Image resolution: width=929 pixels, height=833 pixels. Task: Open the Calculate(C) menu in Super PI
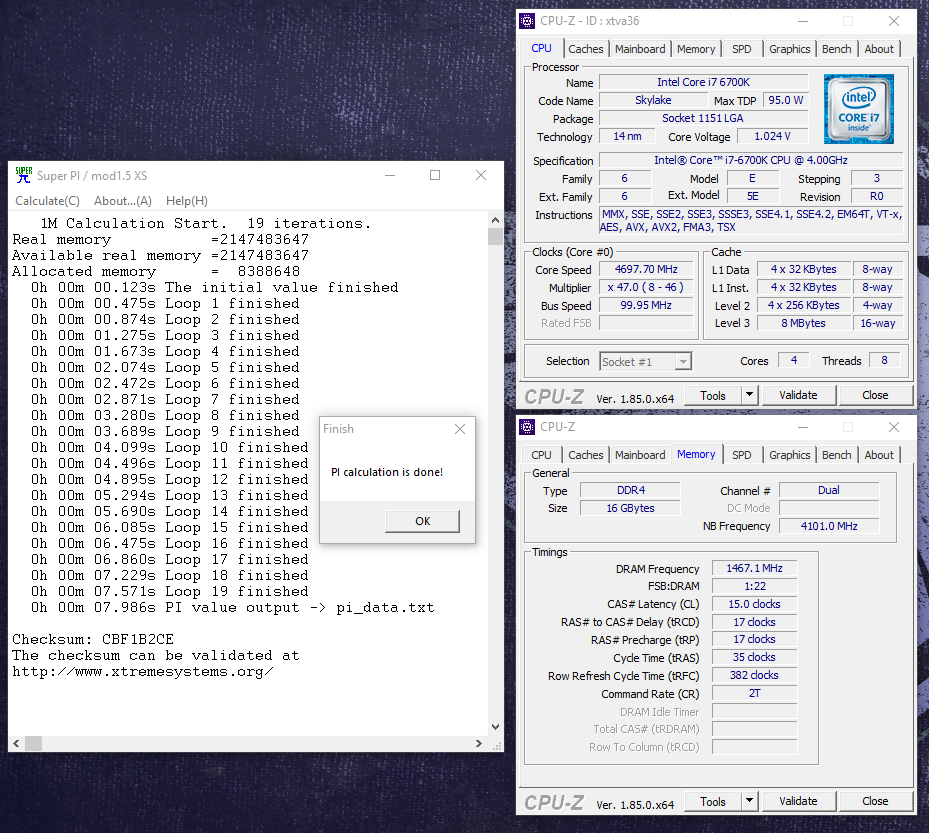[47, 201]
